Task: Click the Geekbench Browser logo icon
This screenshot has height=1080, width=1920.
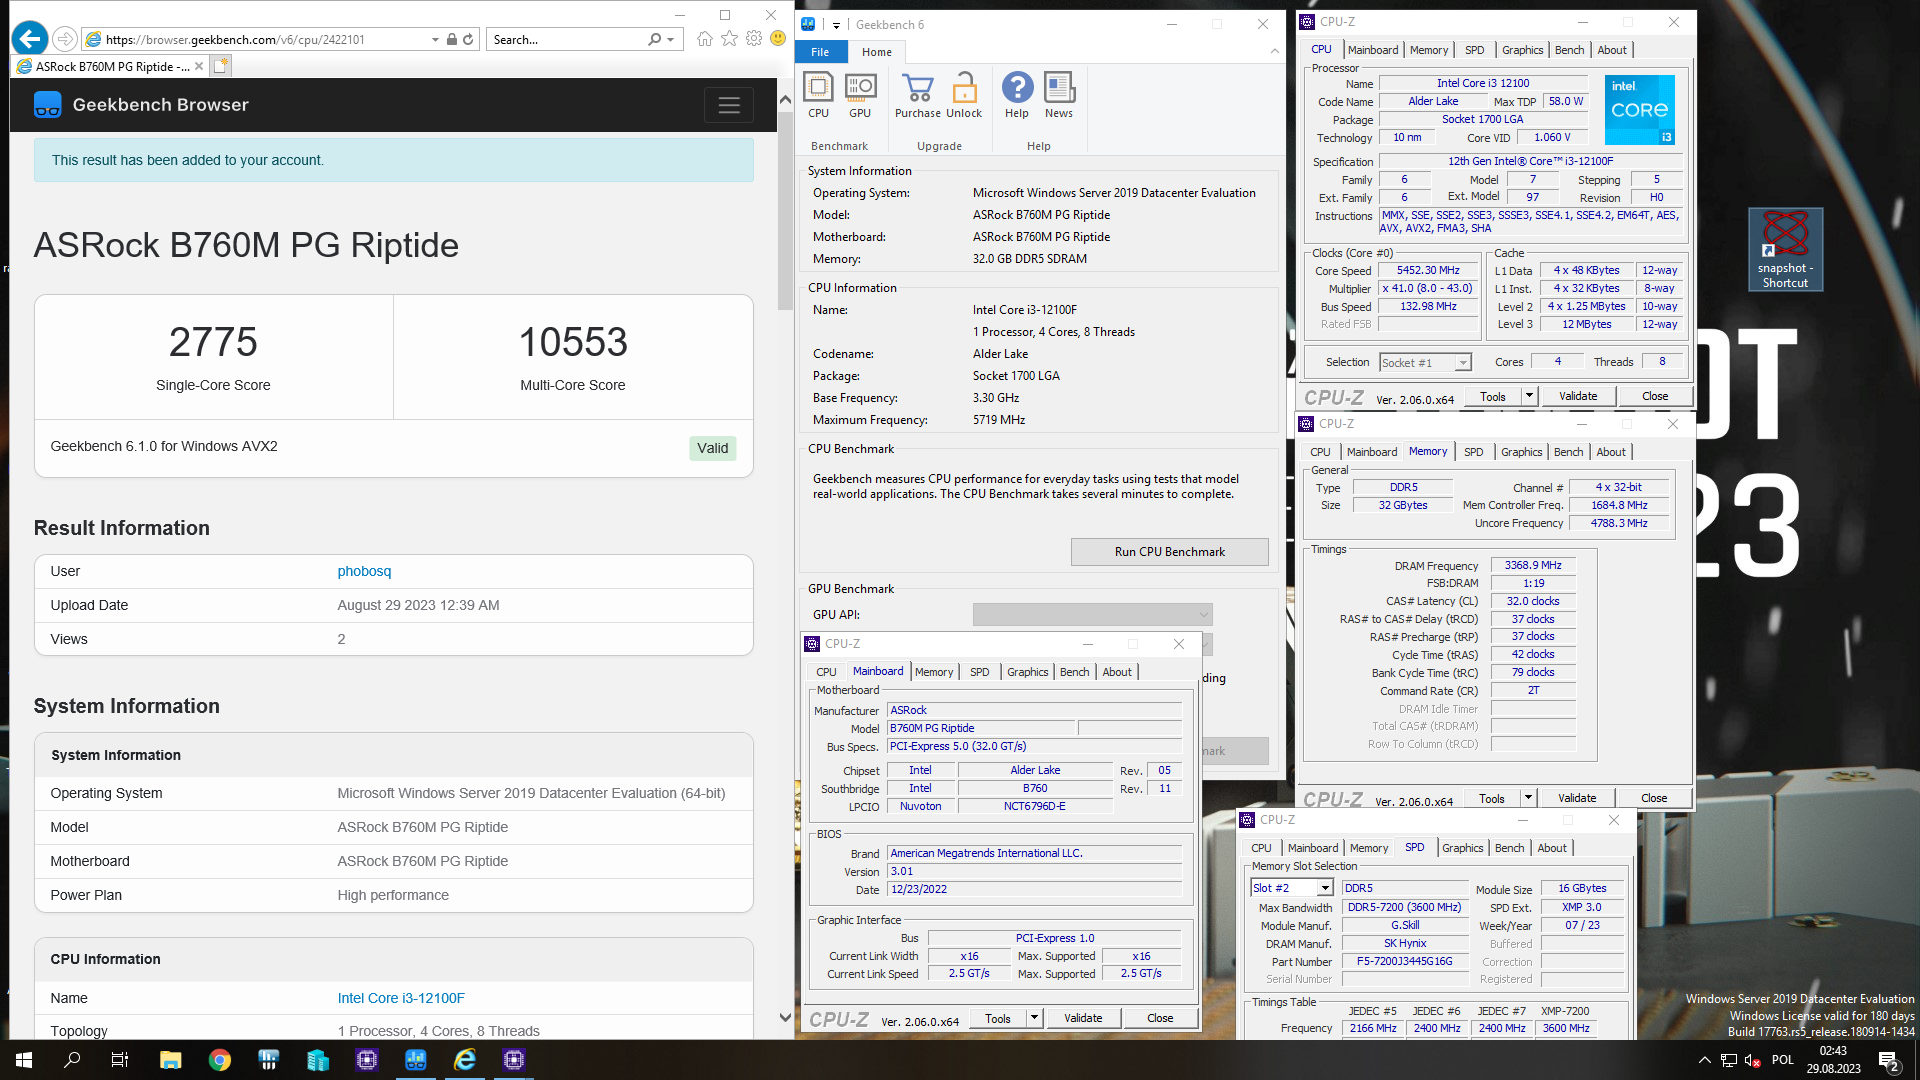Action: tap(47, 105)
